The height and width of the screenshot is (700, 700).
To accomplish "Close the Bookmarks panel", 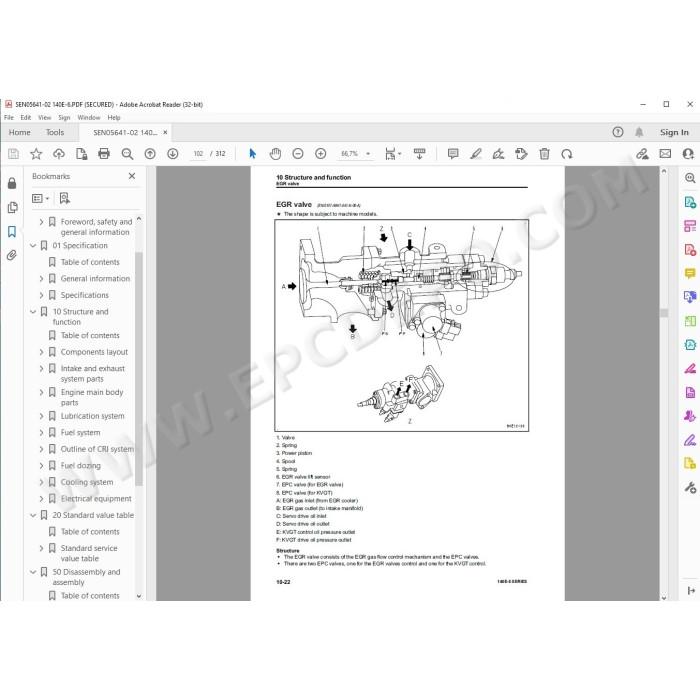I will (132, 176).
